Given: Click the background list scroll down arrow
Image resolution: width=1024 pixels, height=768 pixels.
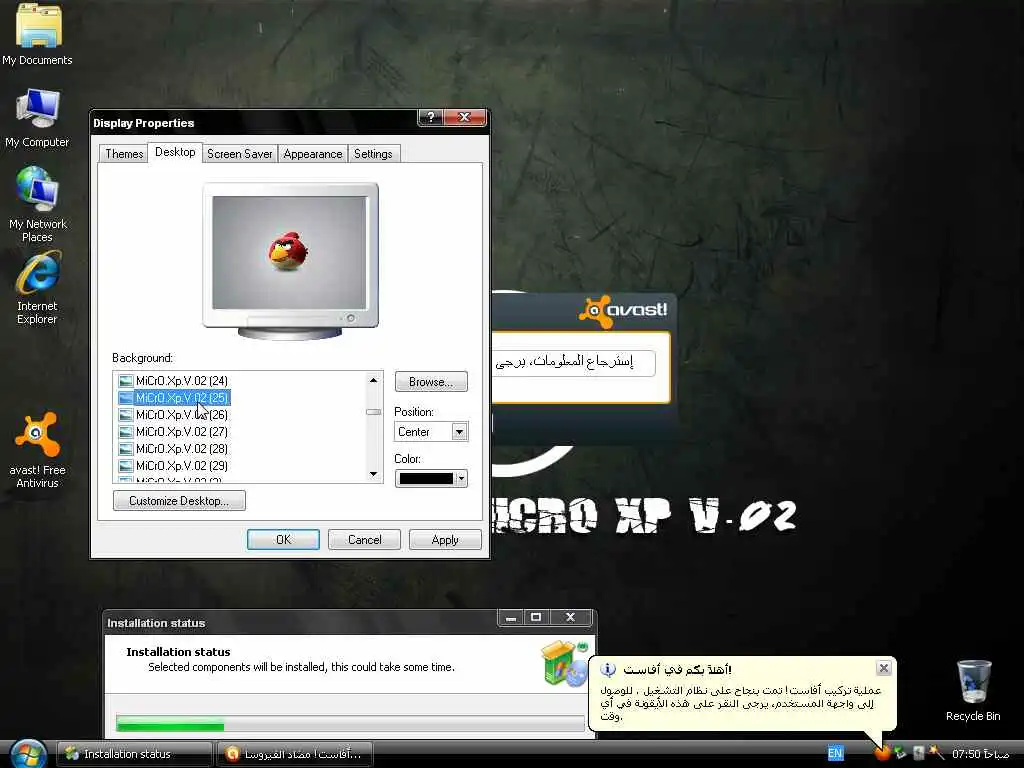Looking at the screenshot, I should tap(374, 474).
